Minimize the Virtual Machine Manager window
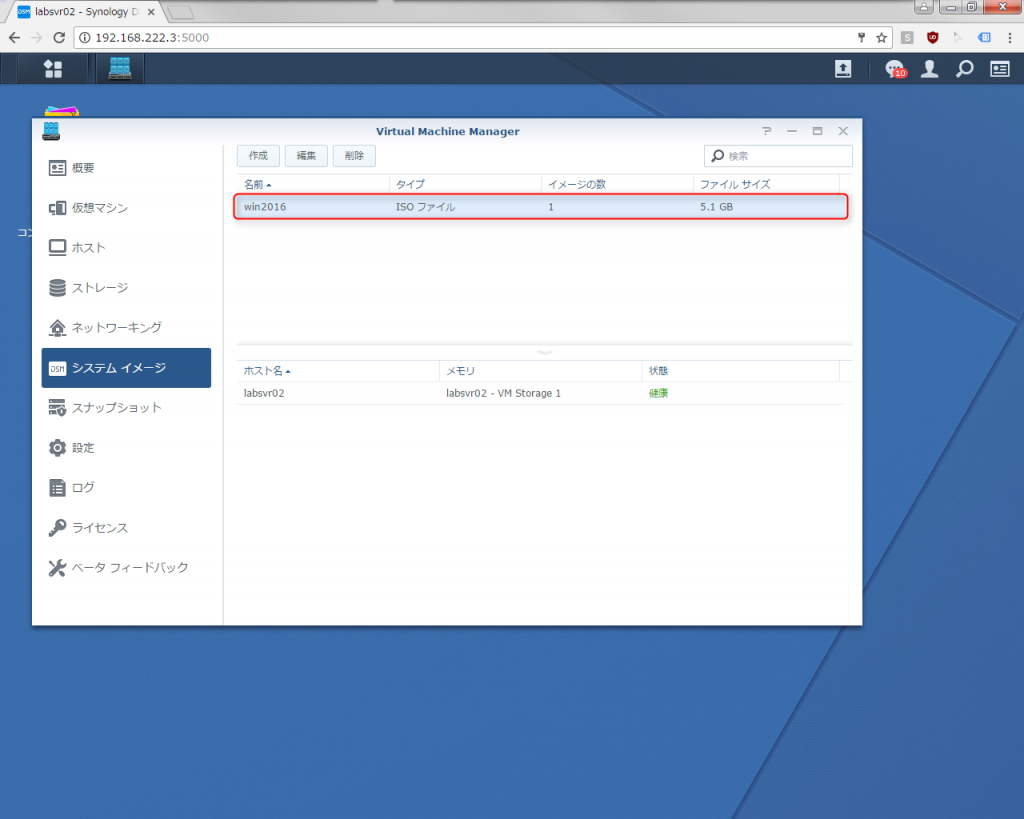 792,131
